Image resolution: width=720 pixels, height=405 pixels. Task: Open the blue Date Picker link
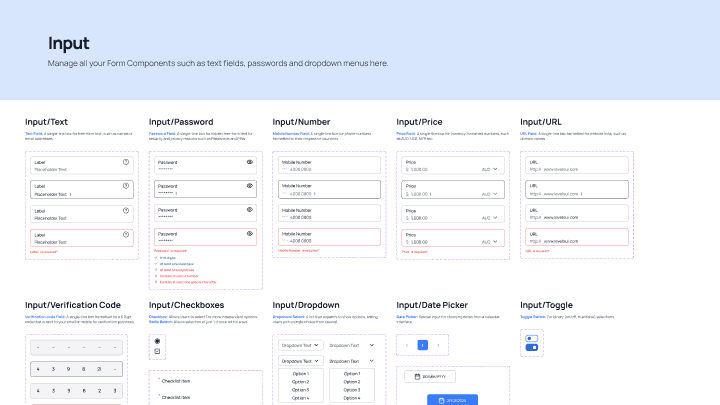point(407,317)
